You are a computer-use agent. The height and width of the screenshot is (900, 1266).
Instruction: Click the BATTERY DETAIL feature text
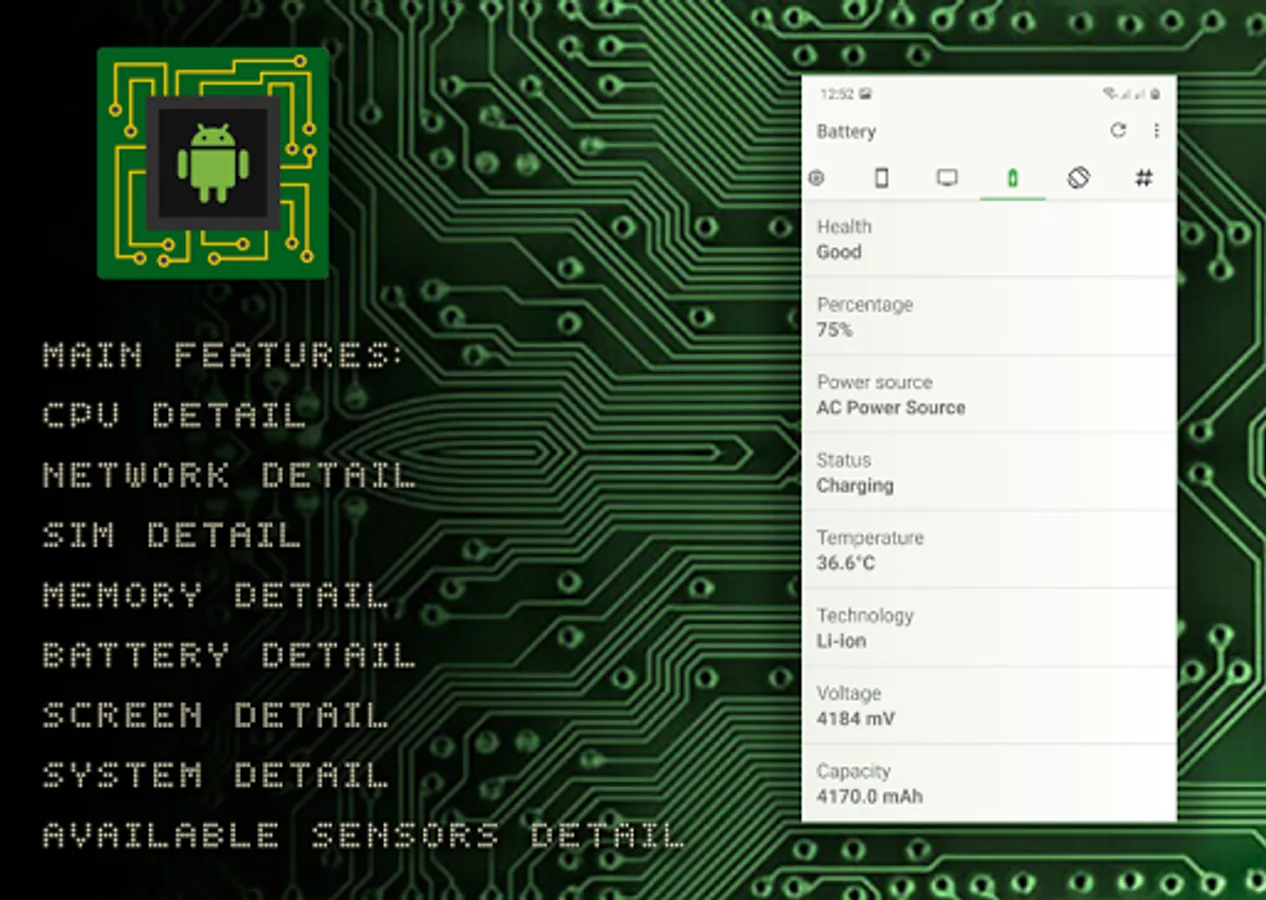(x=228, y=655)
